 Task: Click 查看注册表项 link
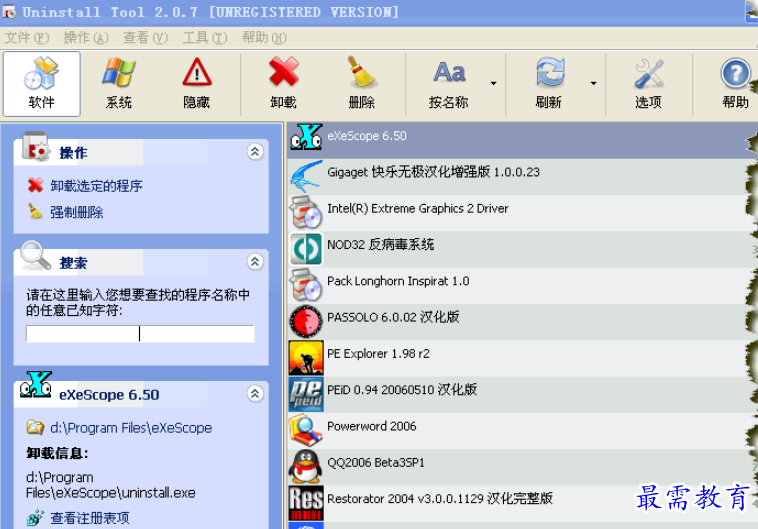(x=90, y=518)
